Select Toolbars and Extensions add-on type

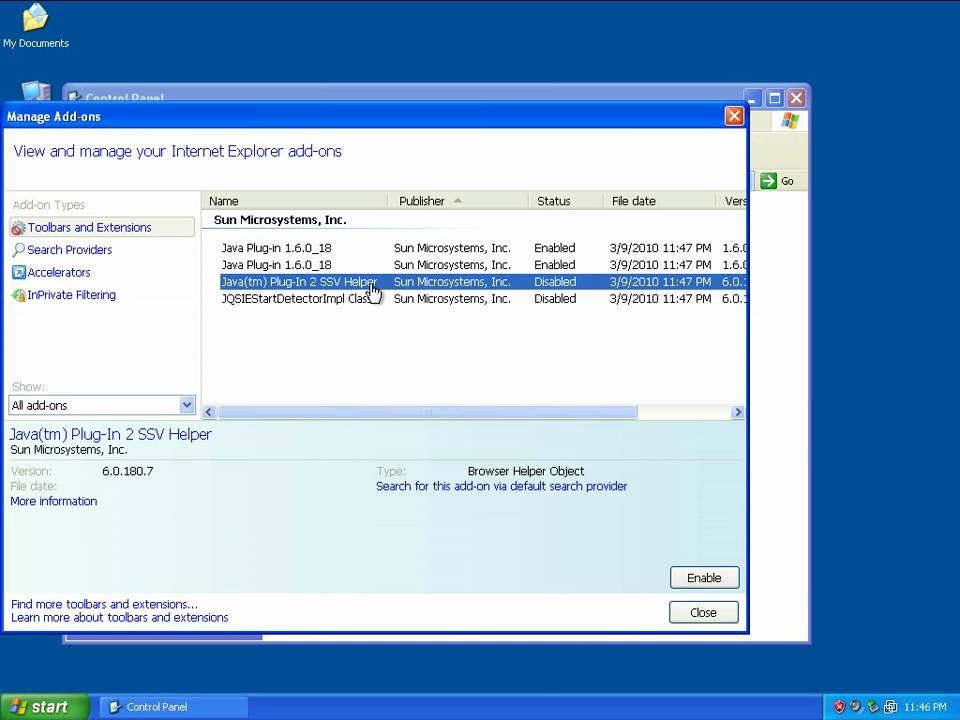tap(102, 227)
